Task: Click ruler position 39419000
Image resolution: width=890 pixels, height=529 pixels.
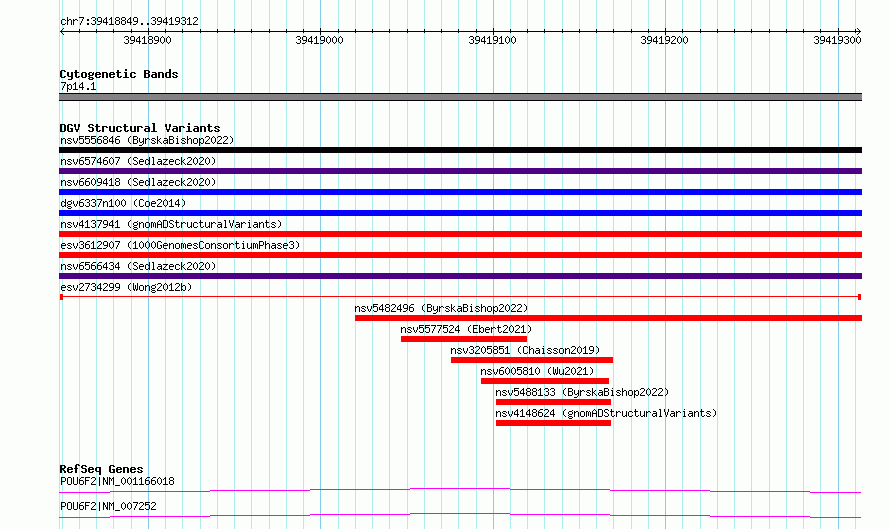Action: [319, 40]
